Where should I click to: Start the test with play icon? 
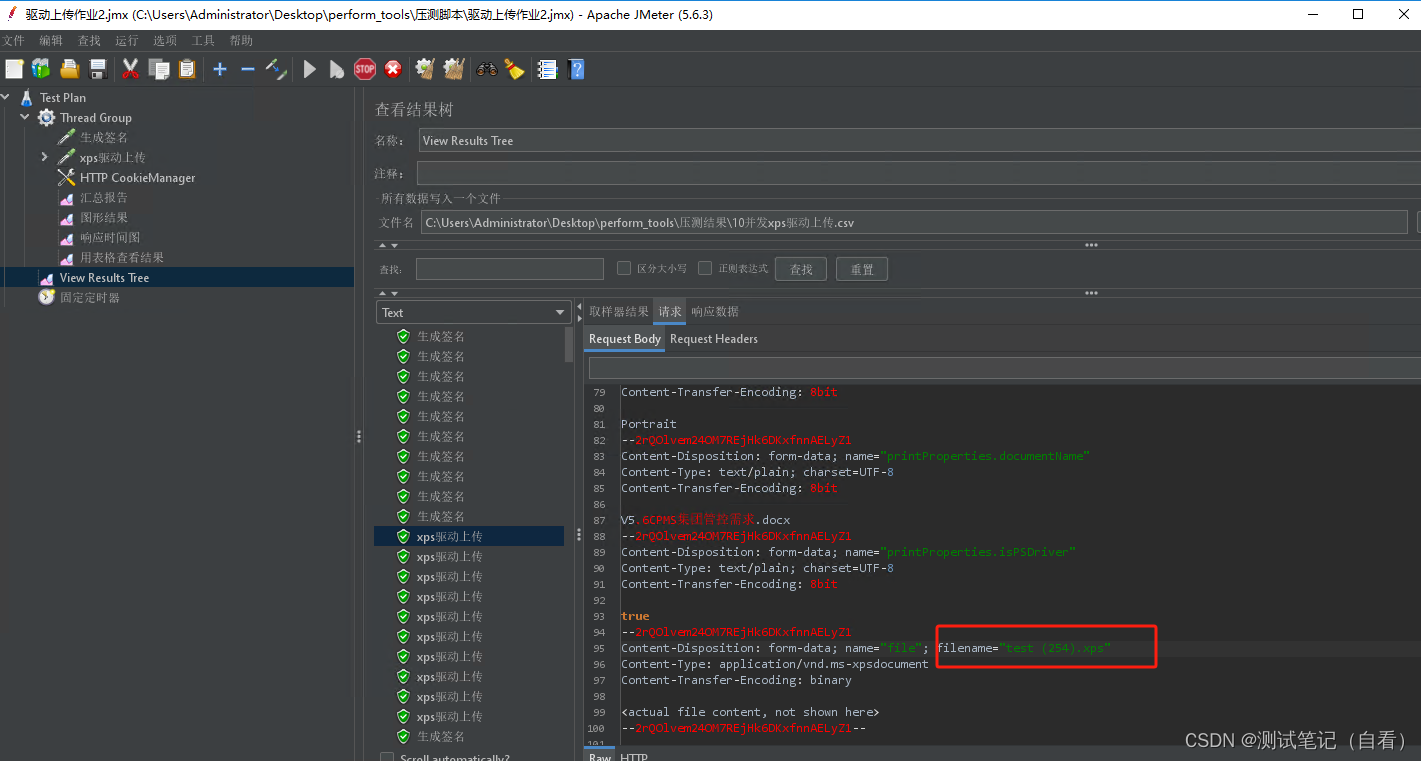310,69
